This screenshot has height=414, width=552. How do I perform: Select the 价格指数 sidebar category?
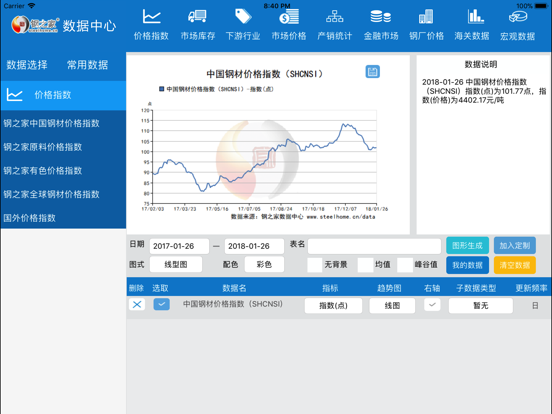63,95
